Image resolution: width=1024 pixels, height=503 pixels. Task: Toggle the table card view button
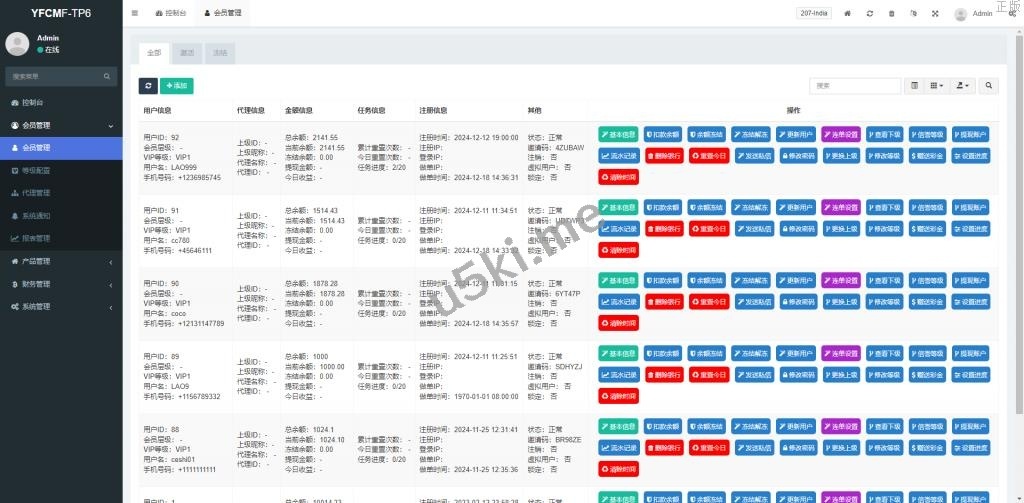pyautogui.click(x=914, y=86)
